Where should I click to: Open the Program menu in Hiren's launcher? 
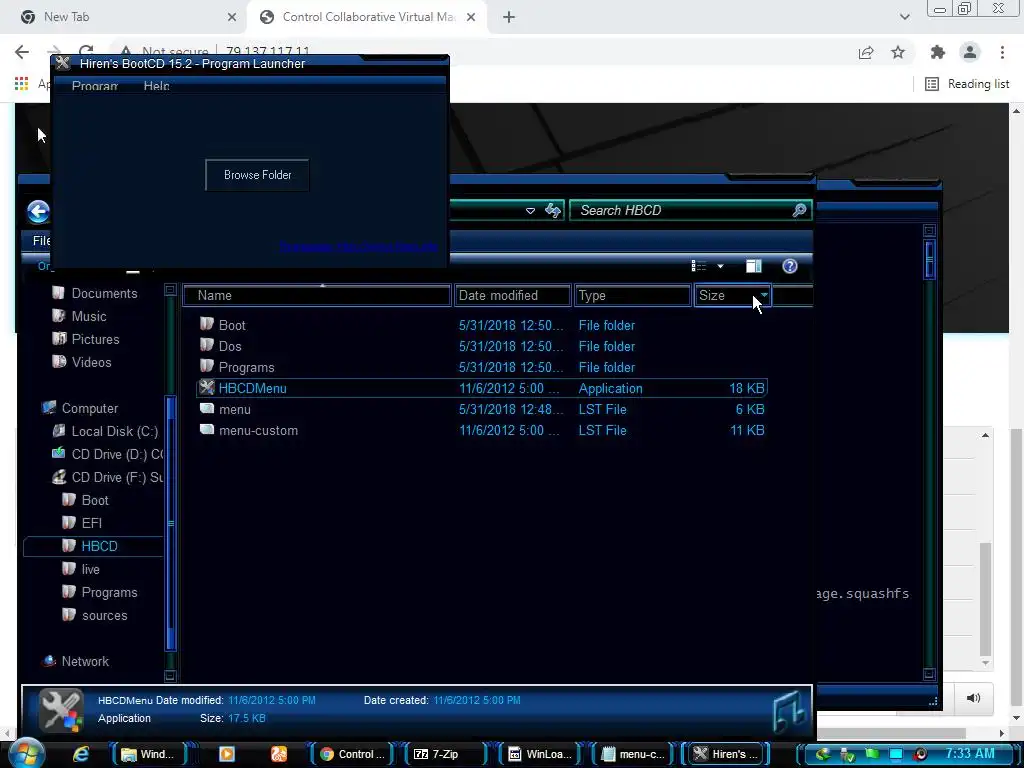95,86
